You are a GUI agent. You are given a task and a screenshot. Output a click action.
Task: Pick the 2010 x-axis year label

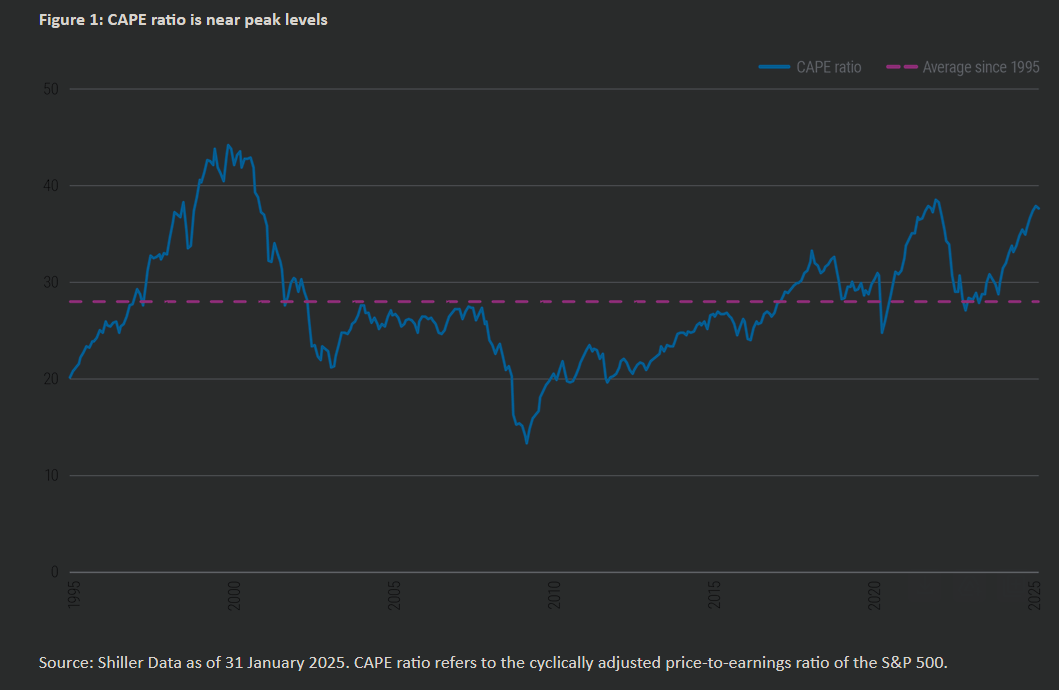click(555, 593)
